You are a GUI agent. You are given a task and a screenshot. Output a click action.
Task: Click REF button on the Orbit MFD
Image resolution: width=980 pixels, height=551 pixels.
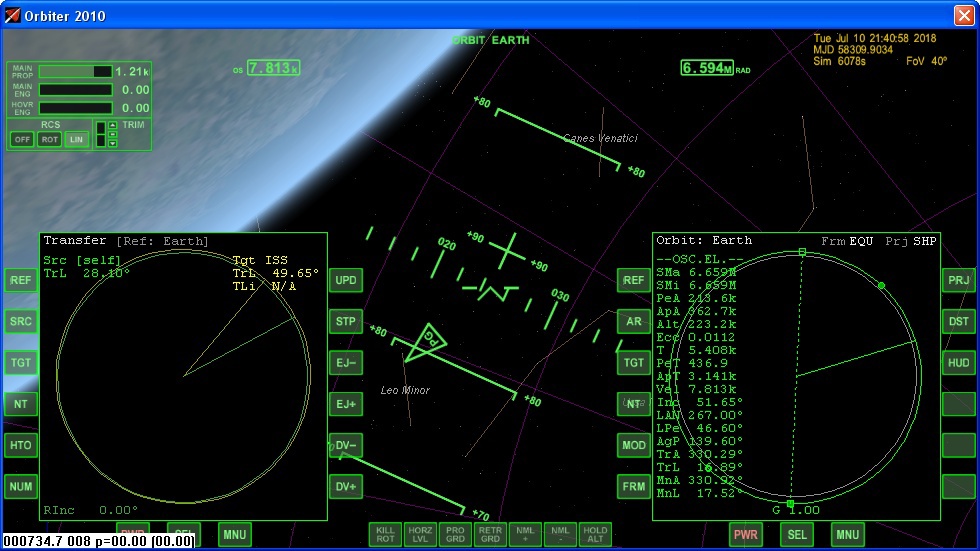coord(633,280)
